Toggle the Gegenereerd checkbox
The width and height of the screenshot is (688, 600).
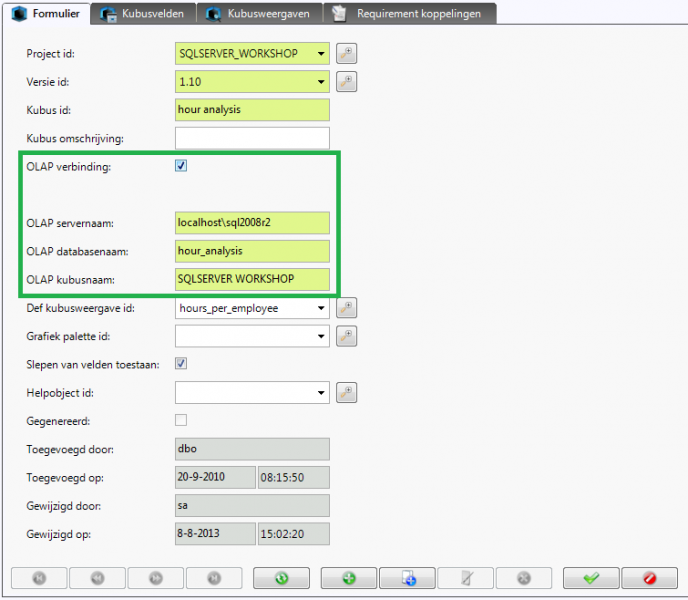pyautogui.click(x=181, y=420)
